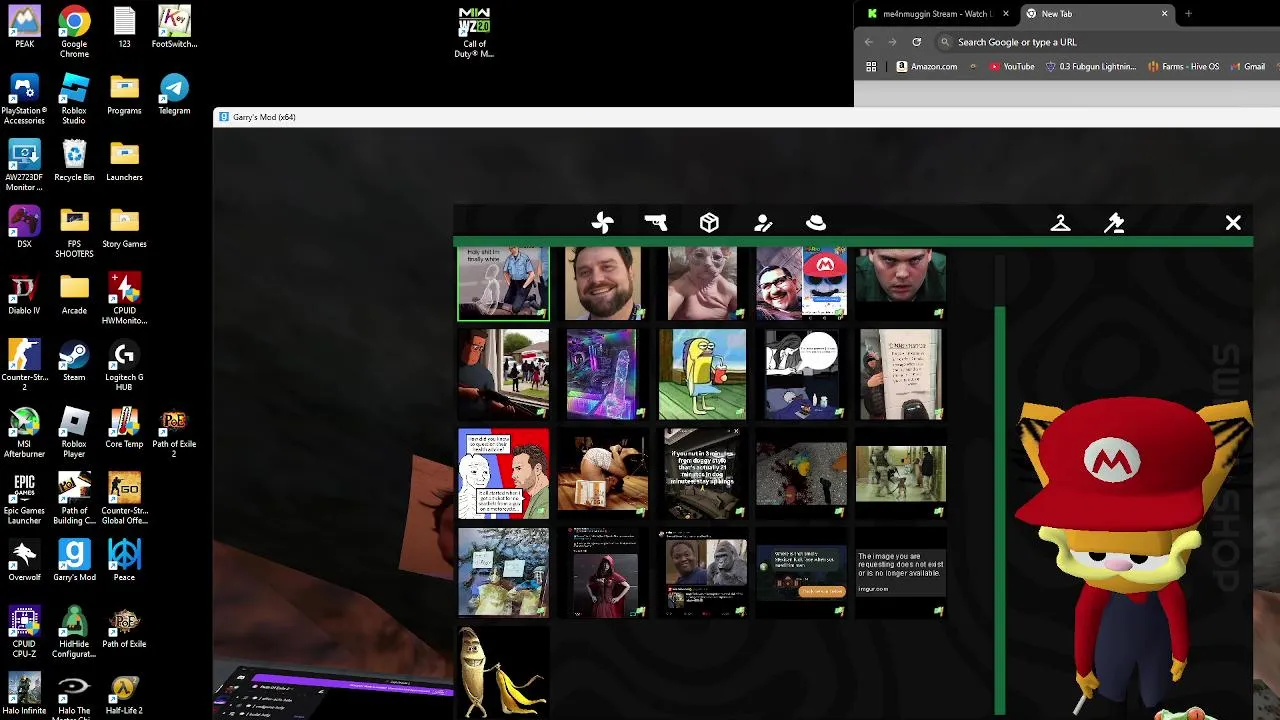Select the Path of Exile 2 desktop icon
Screen dimensions: 1280x720
point(174,432)
